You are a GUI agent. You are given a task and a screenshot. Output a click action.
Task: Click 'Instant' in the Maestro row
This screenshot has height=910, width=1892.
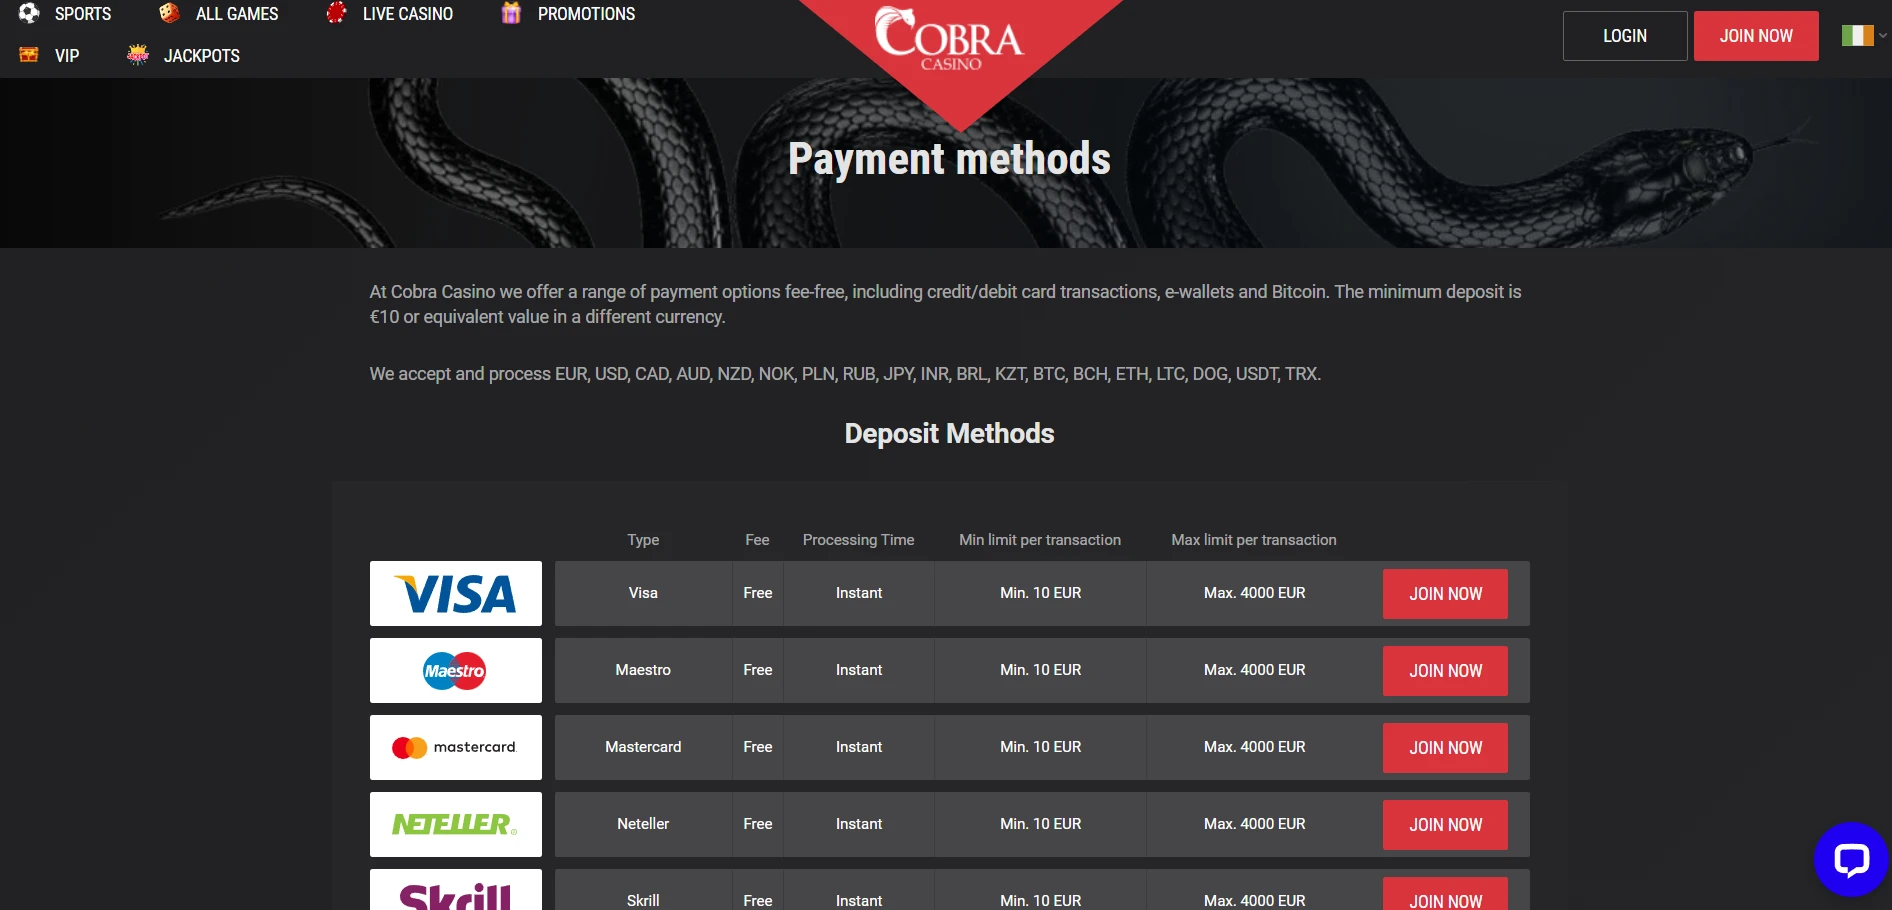pyautogui.click(x=859, y=670)
